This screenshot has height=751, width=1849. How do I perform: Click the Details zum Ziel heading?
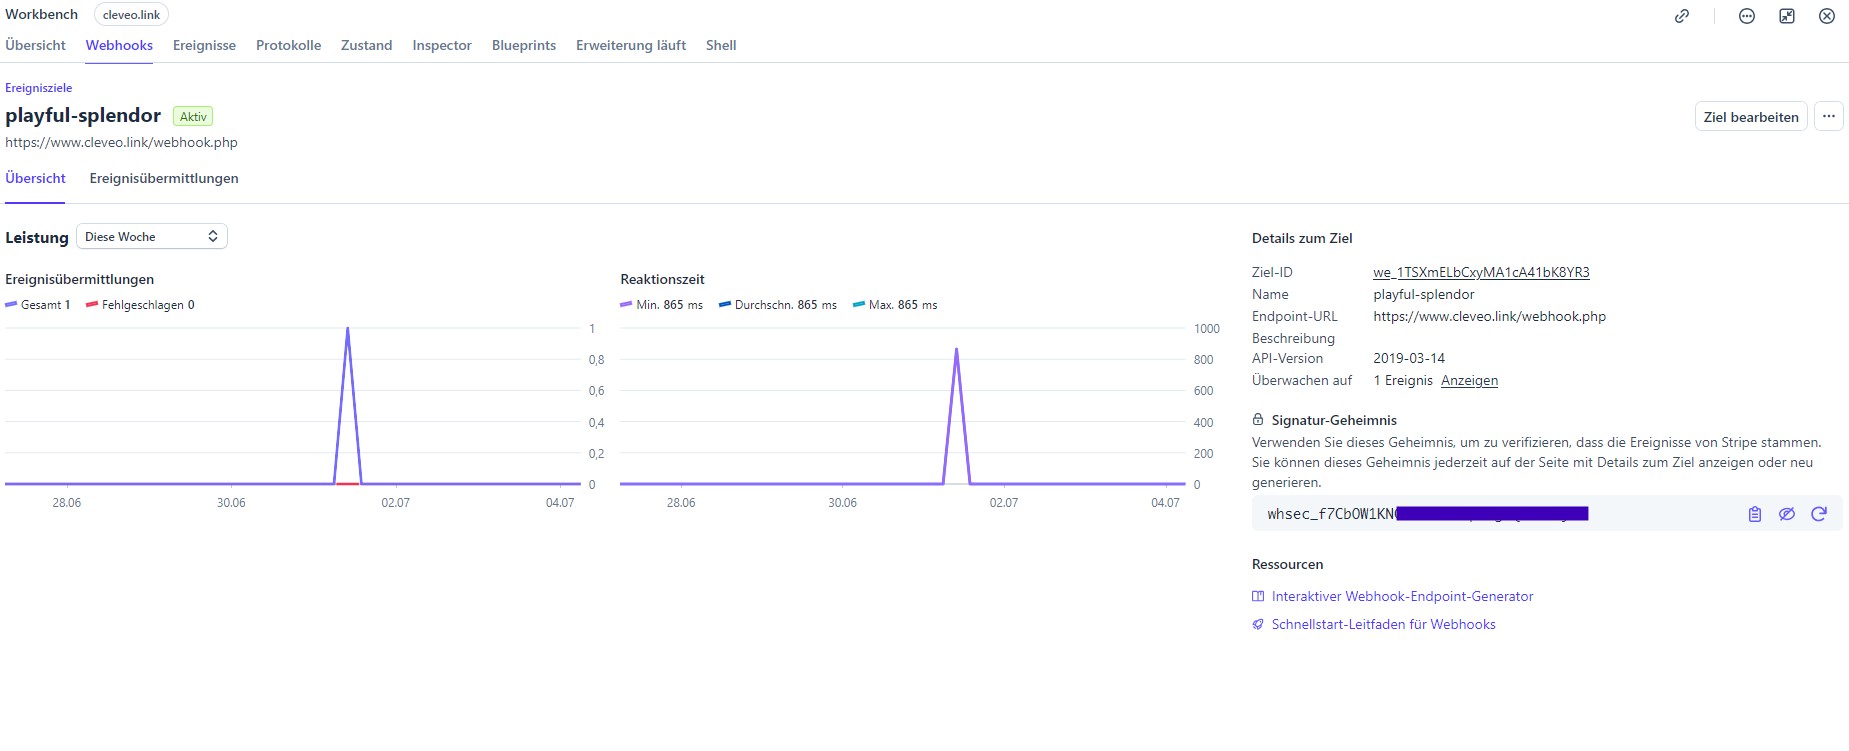coord(1302,238)
